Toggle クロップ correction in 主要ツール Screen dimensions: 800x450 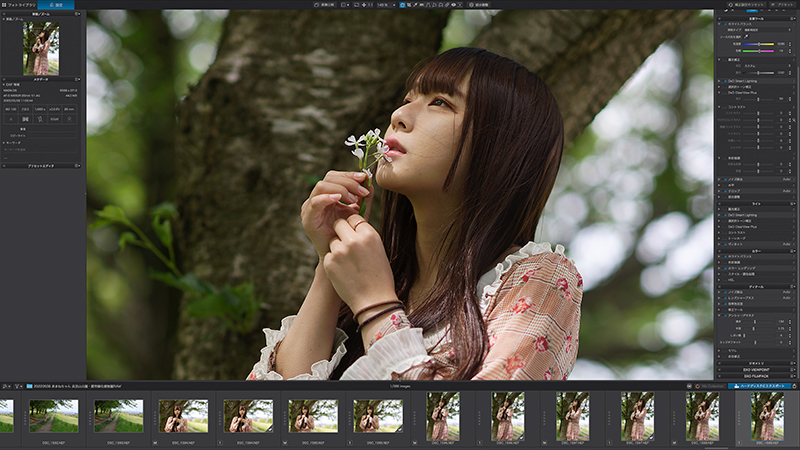(x=726, y=191)
